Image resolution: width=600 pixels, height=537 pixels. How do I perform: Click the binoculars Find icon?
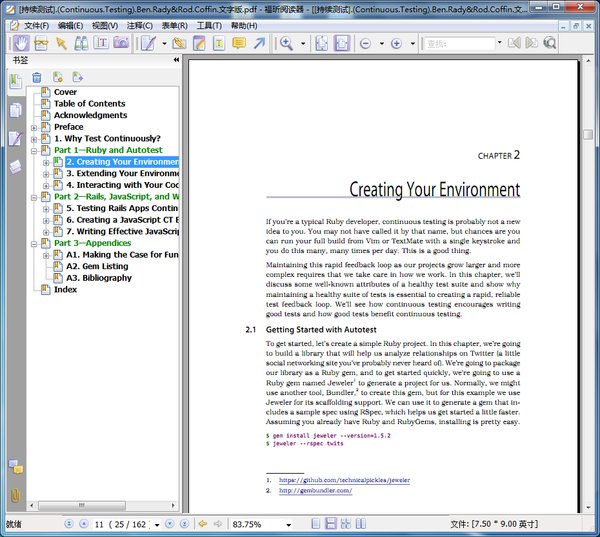click(x=81, y=43)
